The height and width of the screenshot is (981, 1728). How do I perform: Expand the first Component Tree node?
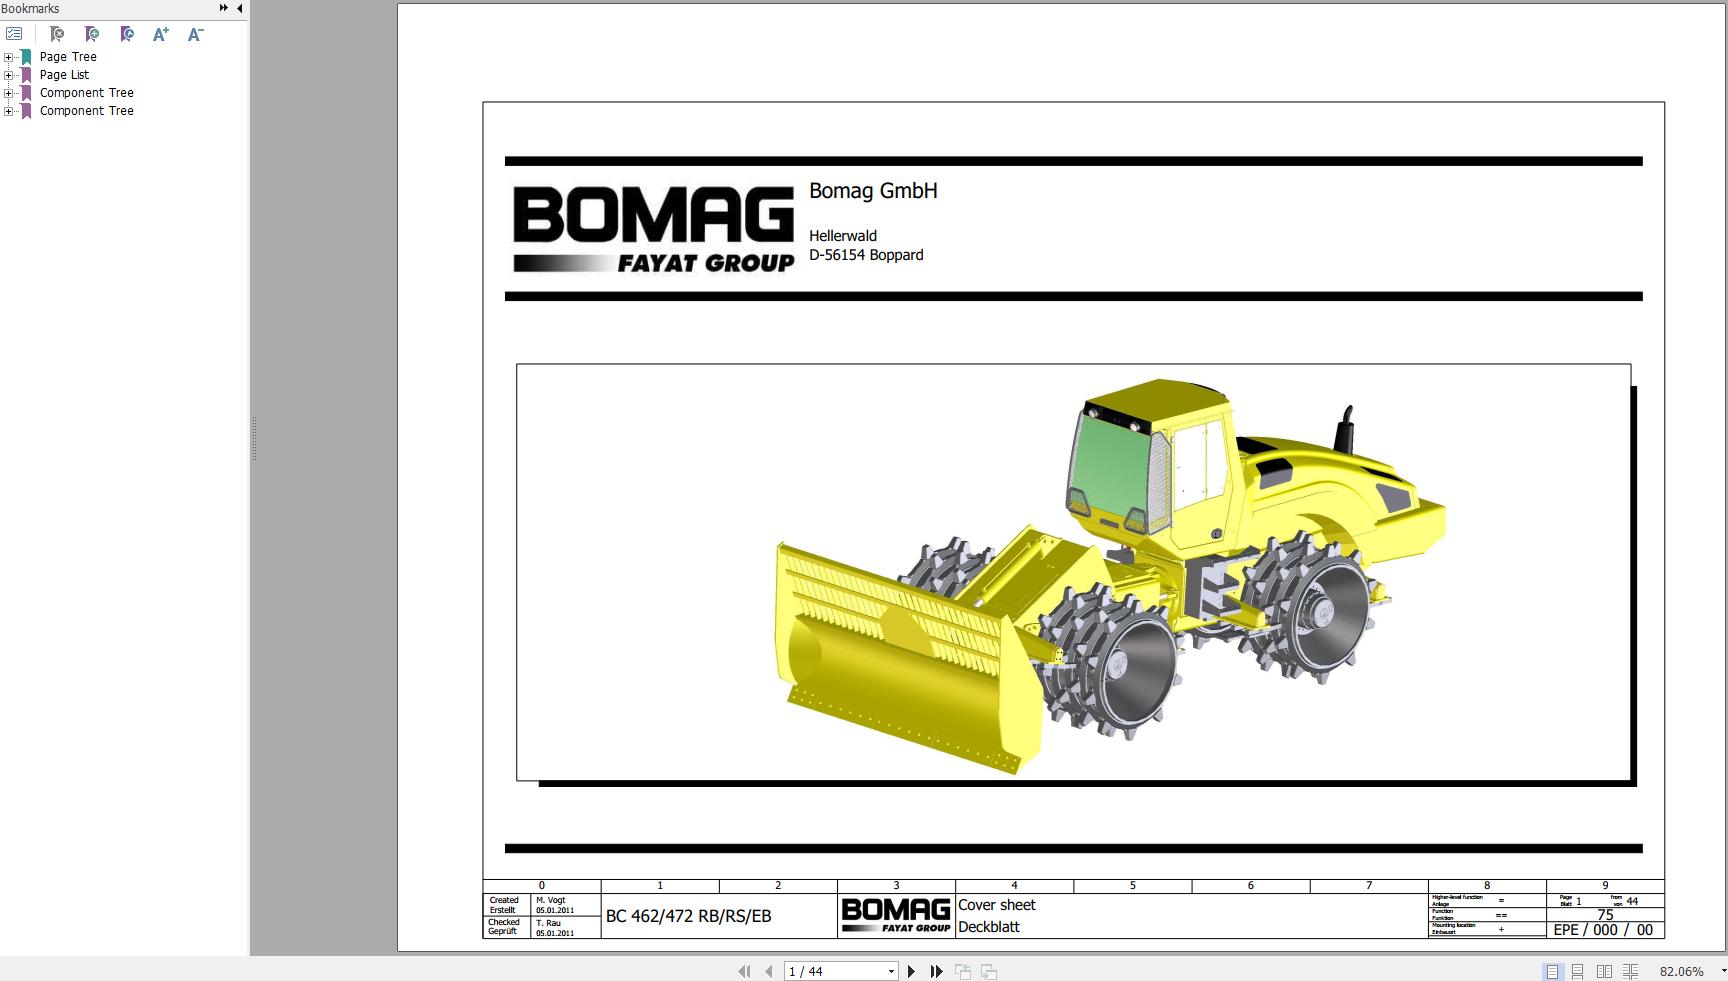[x=8, y=93]
